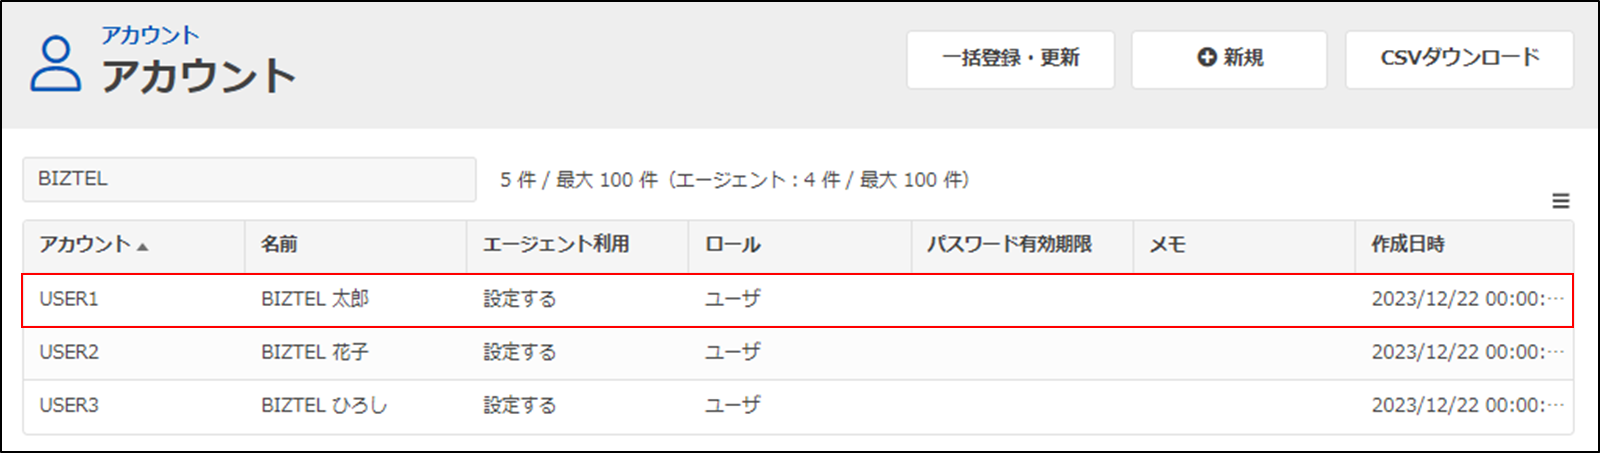Viewport: 1600px width, 453px height.
Task: Open the USER2 account entry
Action: tap(69, 352)
